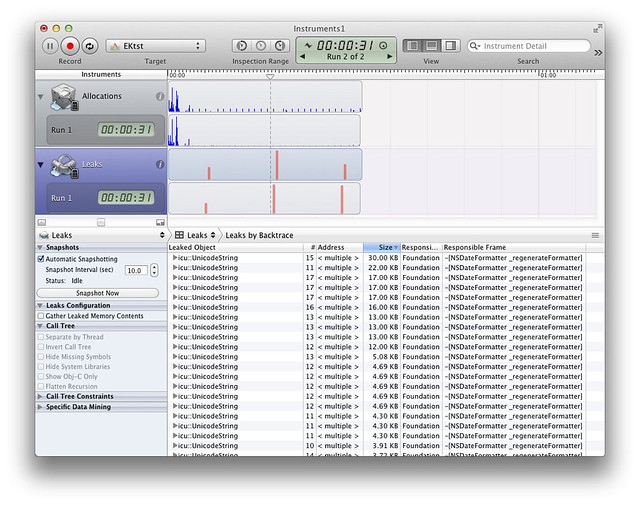This screenshot has height=505, width=640.
Task: Click the Snapshot Interval stepper
Action: point(154,270)
